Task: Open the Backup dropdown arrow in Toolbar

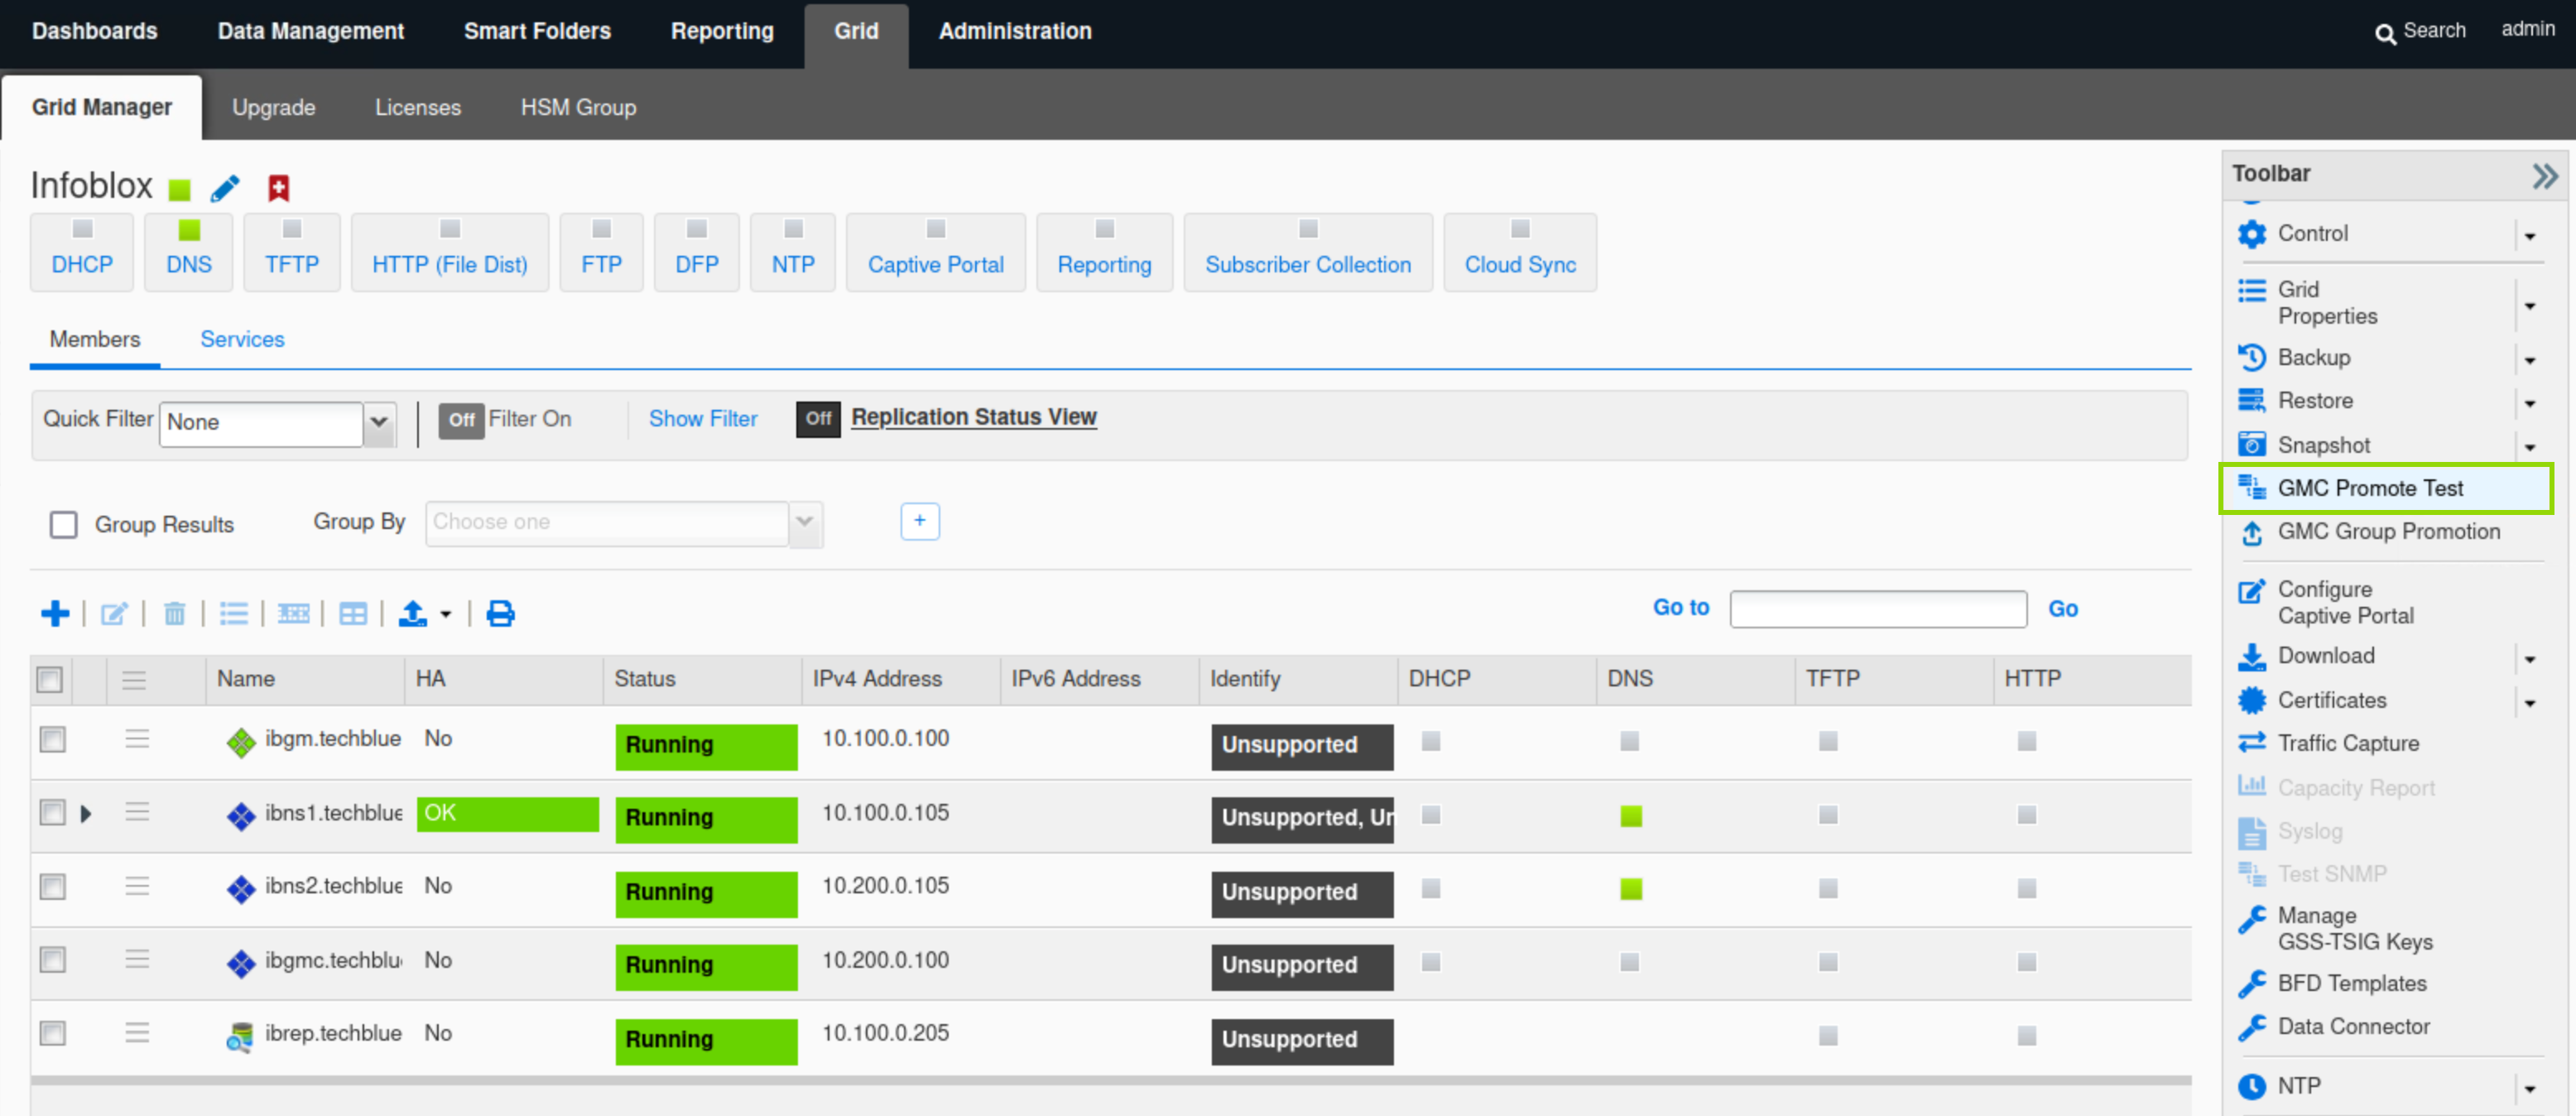Action: [2529, 359]
